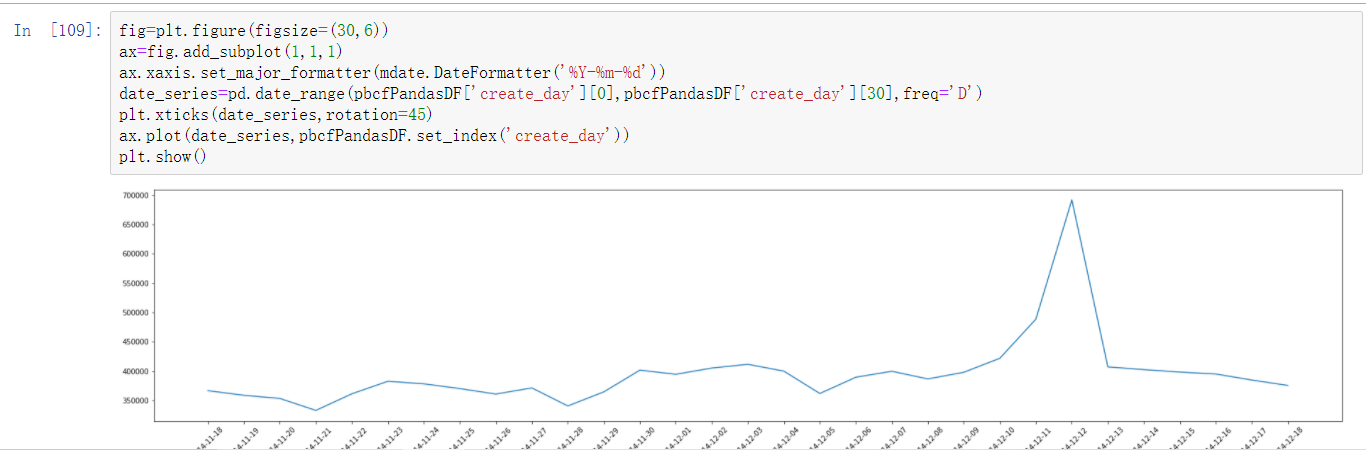Image resolution: width=1366 pixels, height=450 pixels.
Task: Click the peak point of the line chart
Action: [1071, 200]
